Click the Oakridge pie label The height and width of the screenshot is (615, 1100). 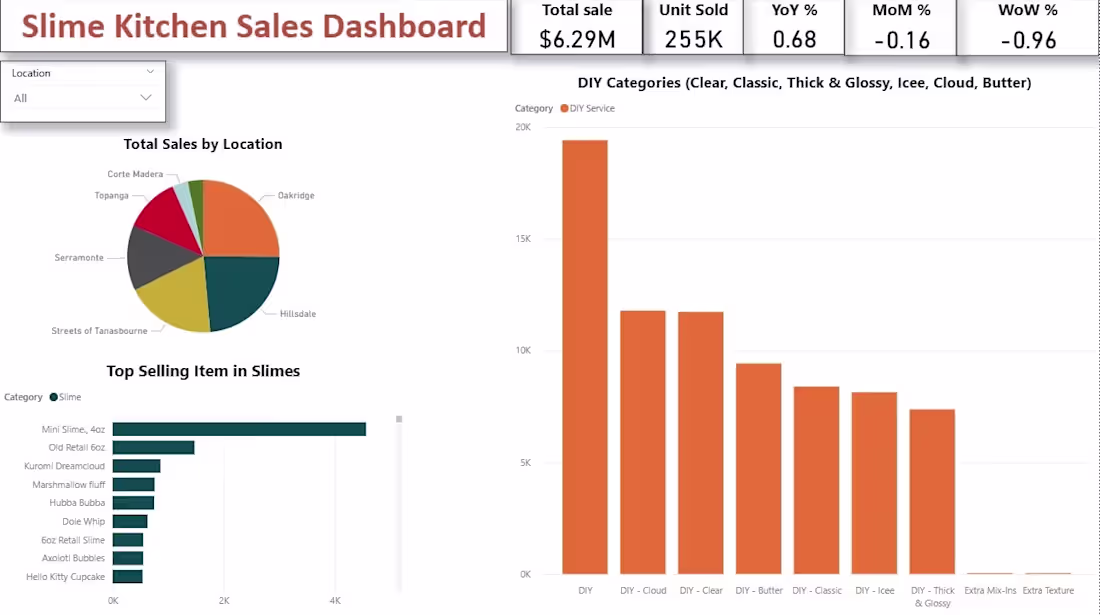click(x=296, y=196)
